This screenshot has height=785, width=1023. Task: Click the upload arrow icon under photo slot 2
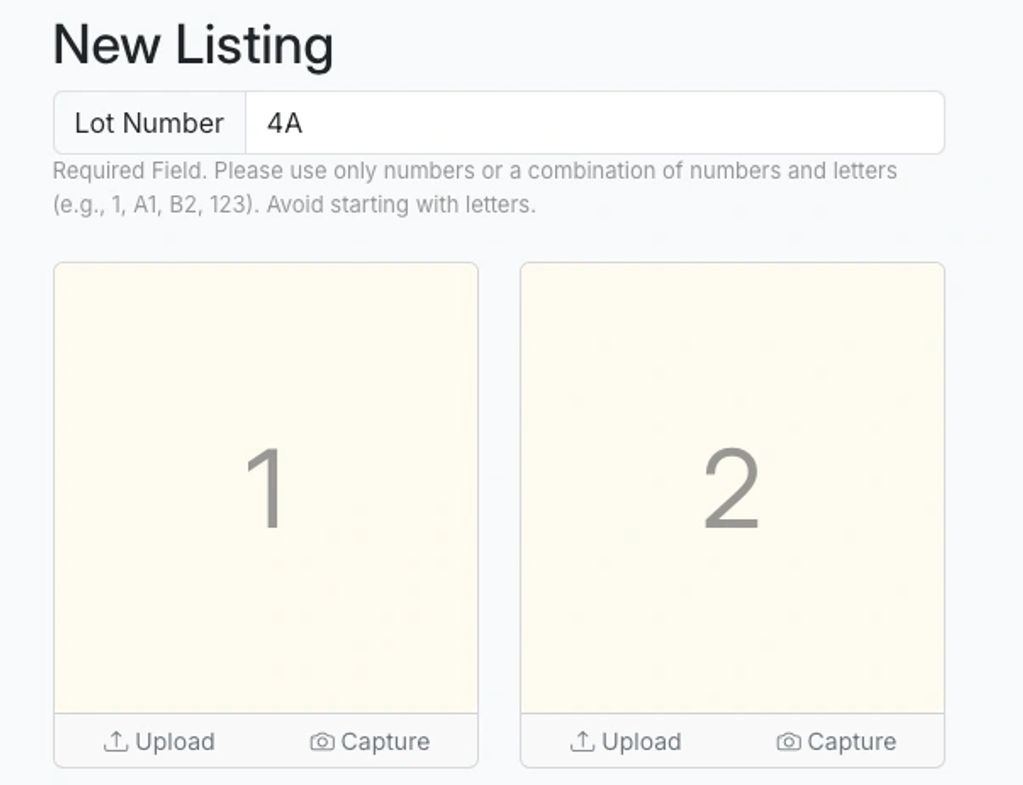tap(582, 742)
